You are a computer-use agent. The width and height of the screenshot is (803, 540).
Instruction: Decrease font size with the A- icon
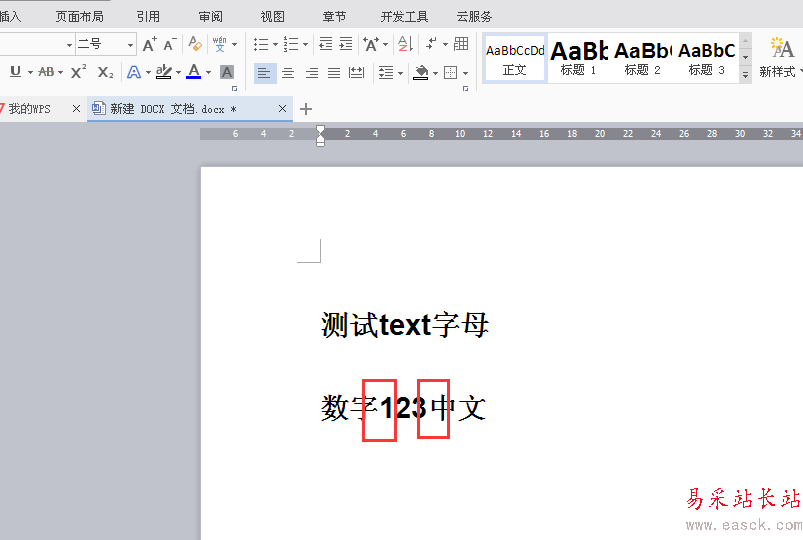(170, 45)
